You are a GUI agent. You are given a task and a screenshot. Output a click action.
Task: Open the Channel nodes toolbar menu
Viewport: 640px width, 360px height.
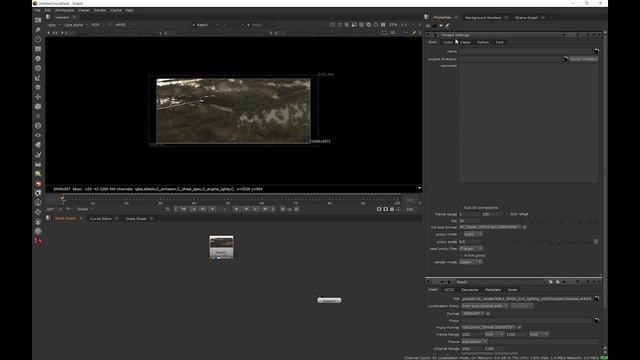(38, 49)
